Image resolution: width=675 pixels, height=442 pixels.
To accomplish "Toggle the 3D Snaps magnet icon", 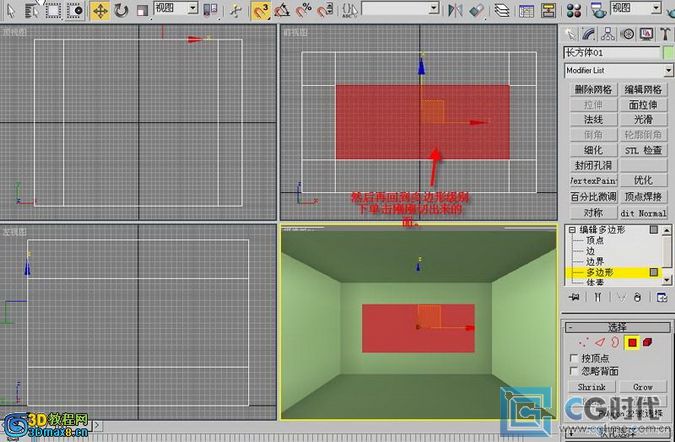I will click(261, 10).
